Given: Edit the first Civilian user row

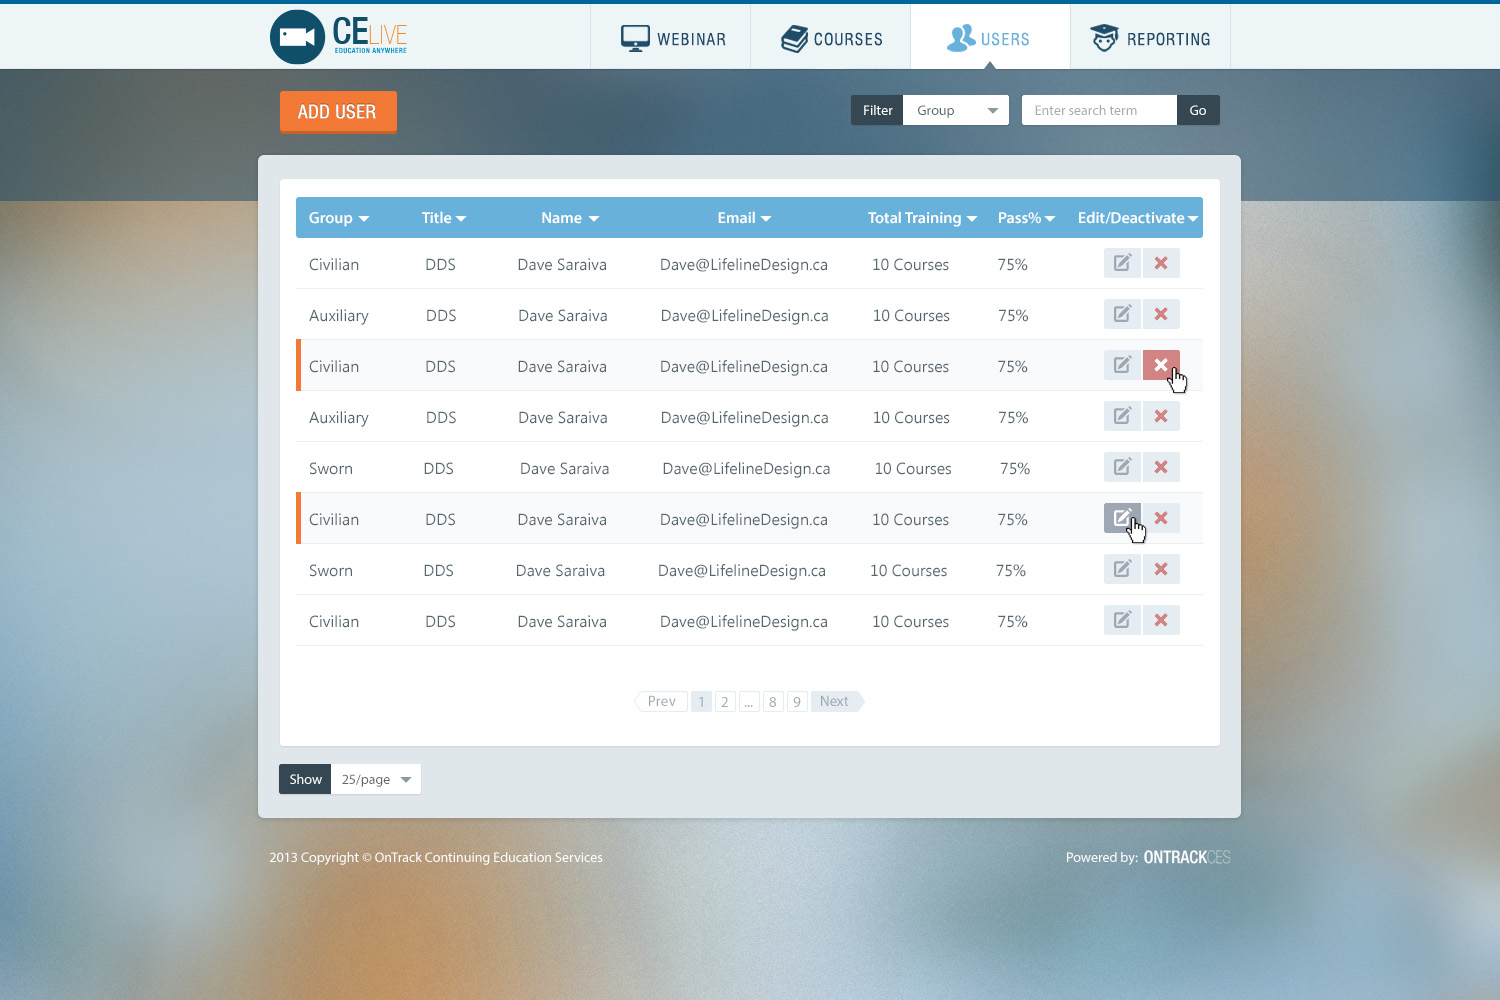Looking at the screenshot, I should coord(1122,263).
